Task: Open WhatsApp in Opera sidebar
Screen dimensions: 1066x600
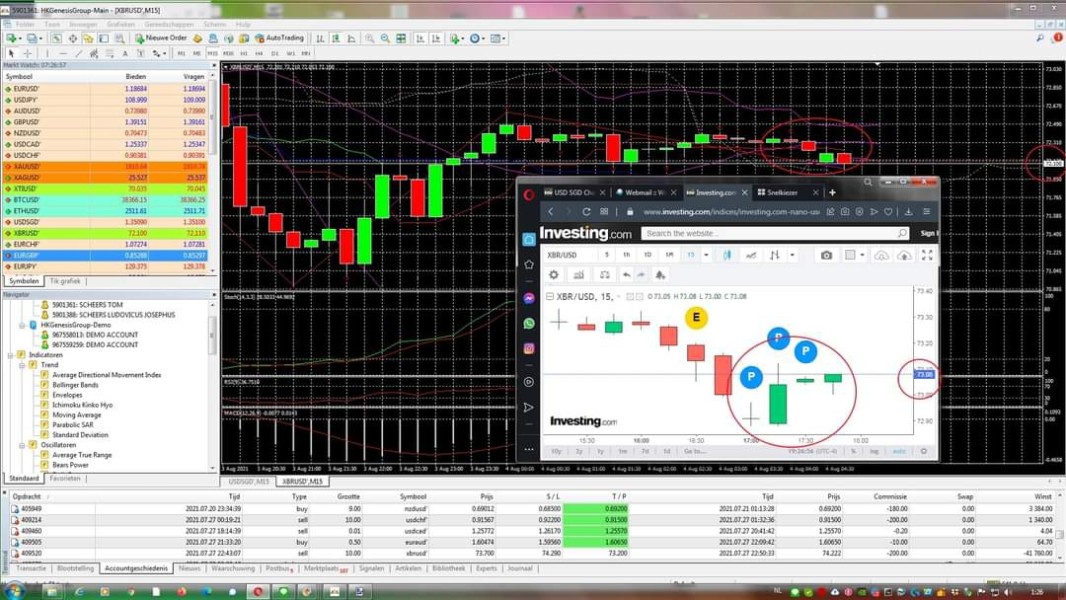Action: pyautogui.click(x=529, y=323)
